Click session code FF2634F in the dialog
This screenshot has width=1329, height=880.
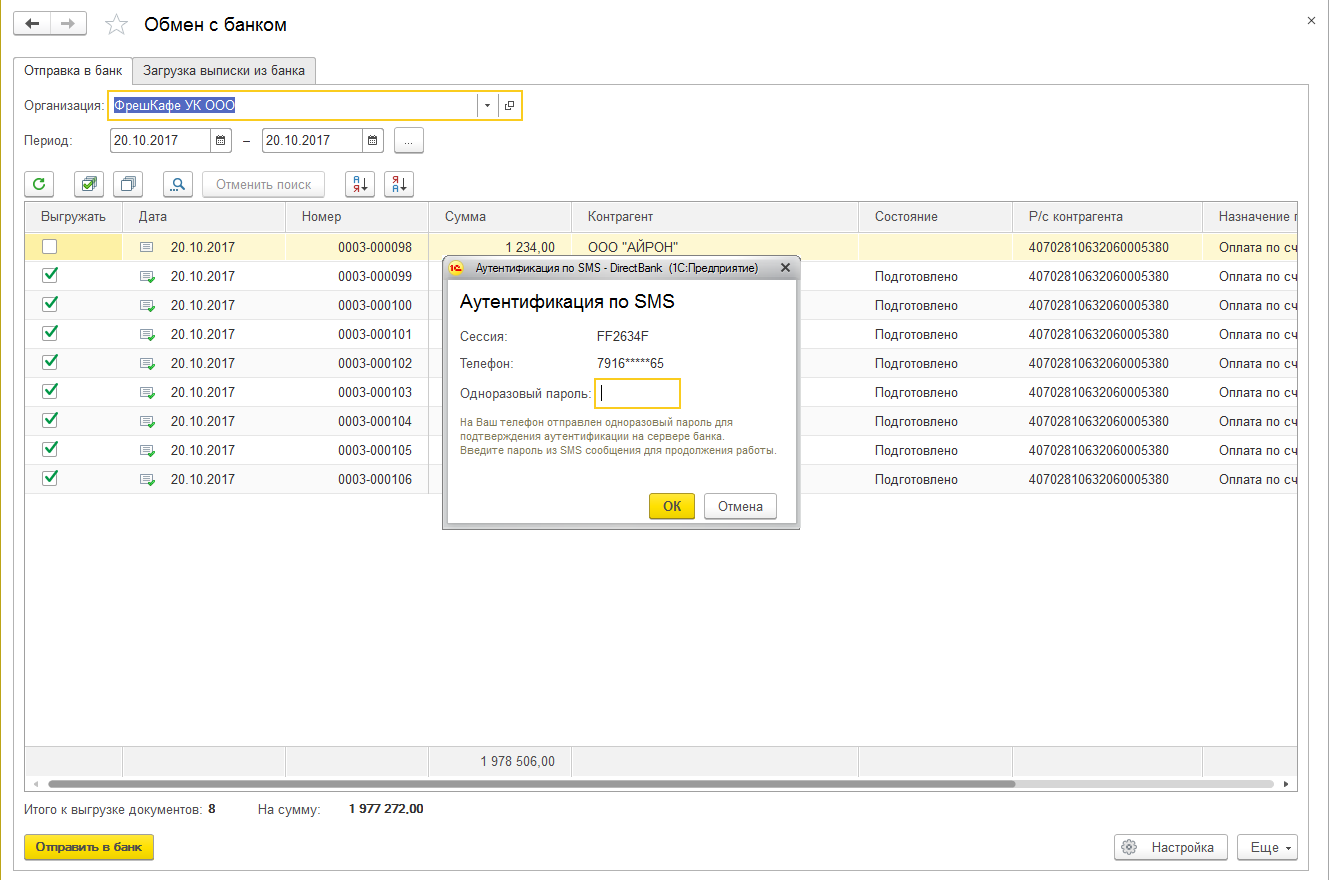(x=623, y=335)
